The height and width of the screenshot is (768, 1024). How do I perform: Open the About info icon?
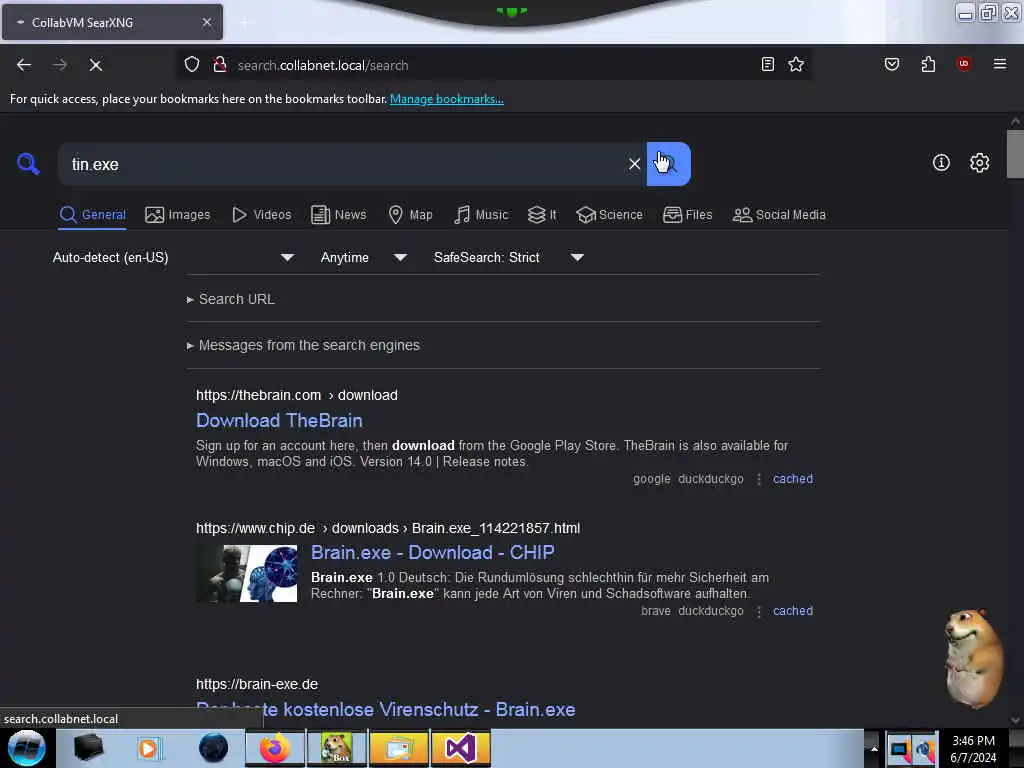[x=941, y=163]
